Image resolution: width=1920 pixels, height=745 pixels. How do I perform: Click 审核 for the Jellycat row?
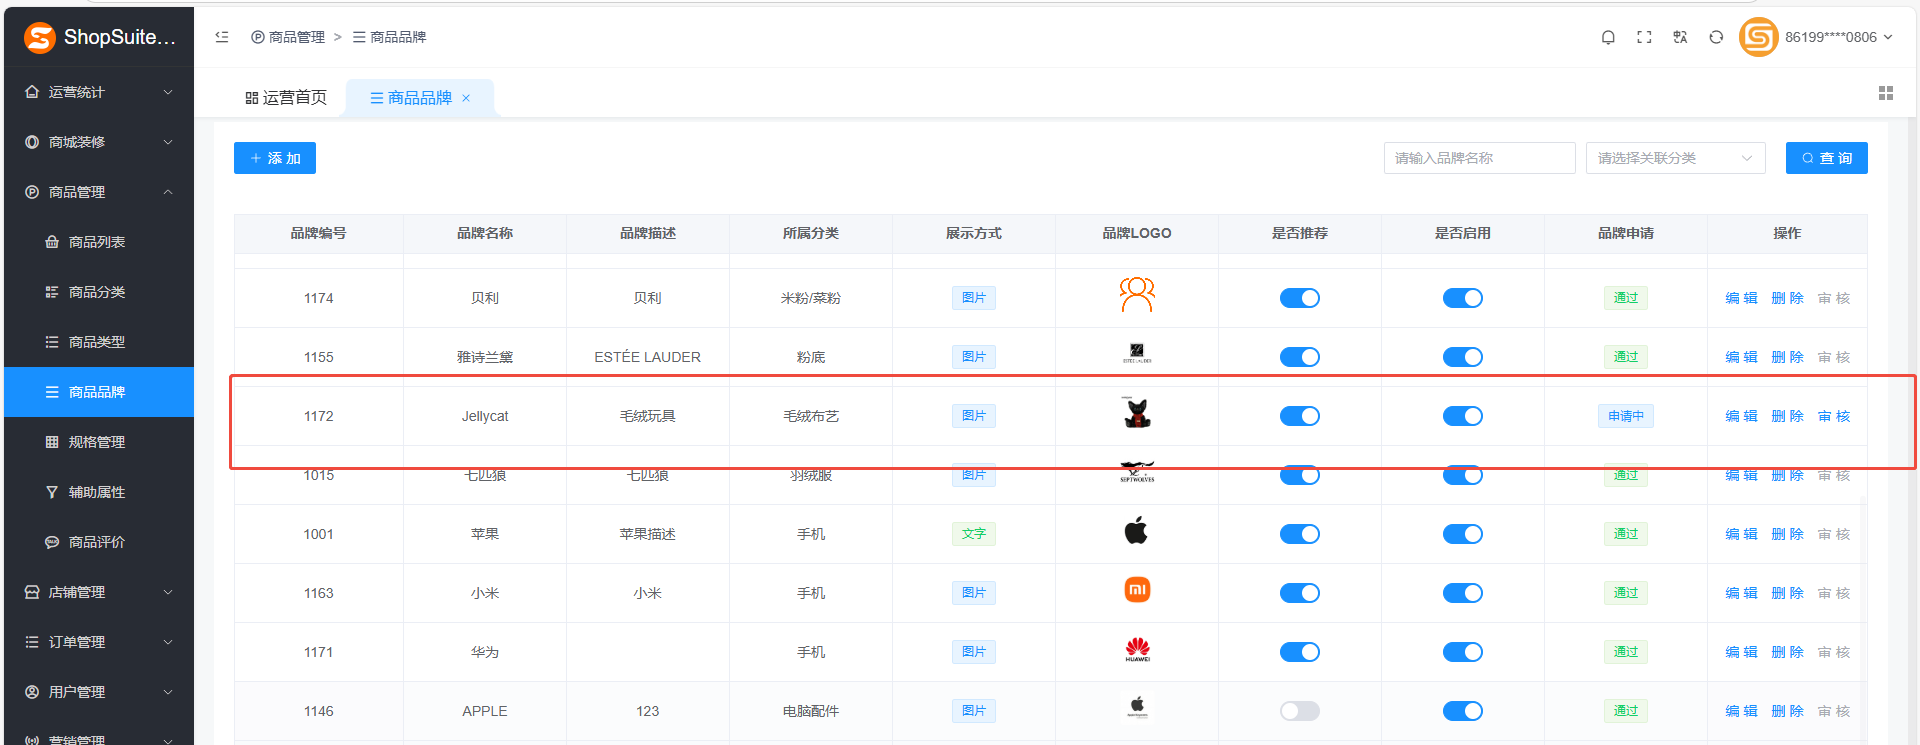click(1834, 416)
